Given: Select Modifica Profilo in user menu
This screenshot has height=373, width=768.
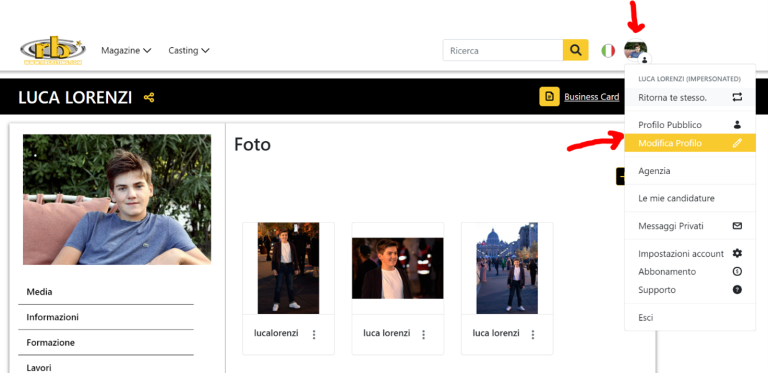Looking at the screenshot, I should coord(690,143).
